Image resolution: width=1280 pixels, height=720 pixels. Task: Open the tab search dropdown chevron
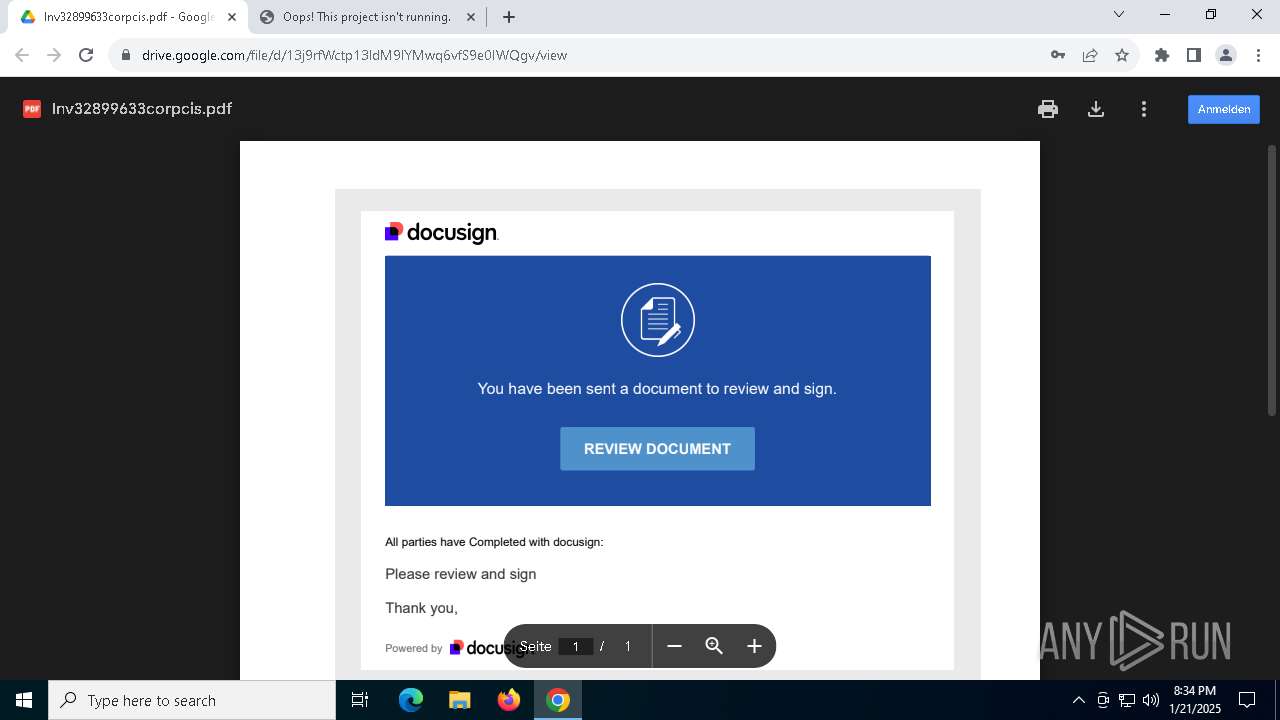[1119, 14]
